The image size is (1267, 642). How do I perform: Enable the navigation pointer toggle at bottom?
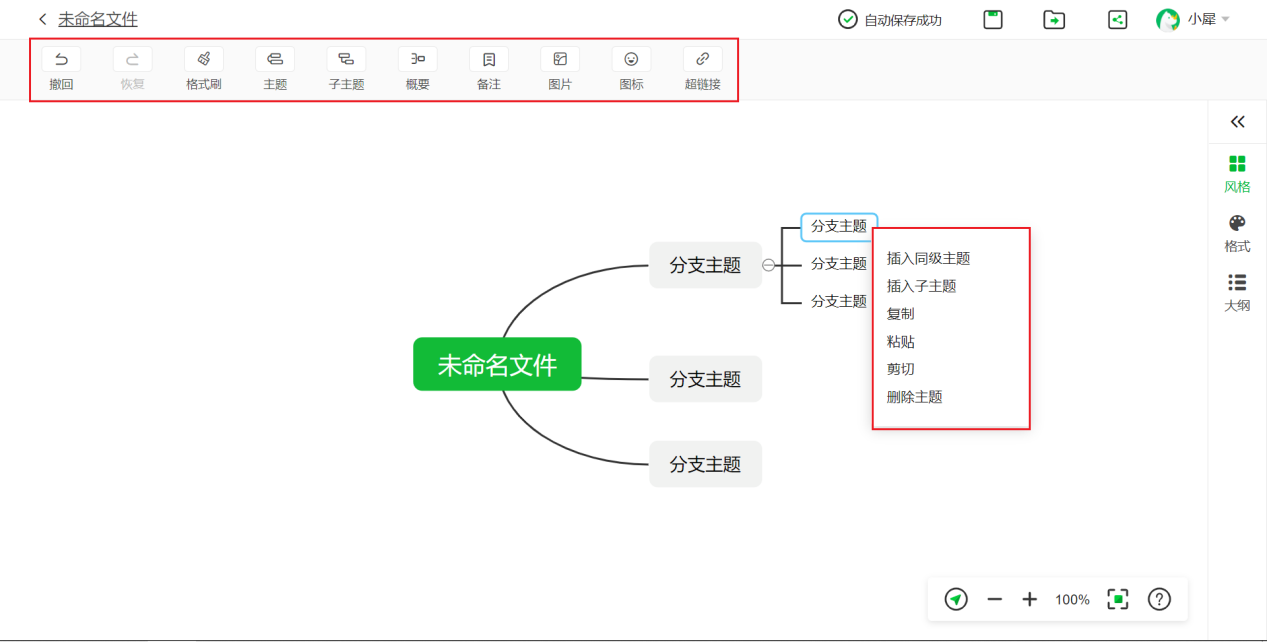[x=956, y=598]
